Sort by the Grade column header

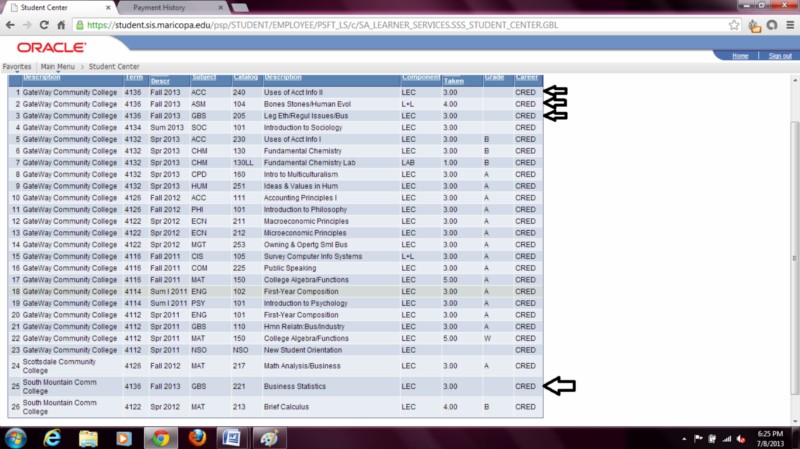tap(494, 77)
